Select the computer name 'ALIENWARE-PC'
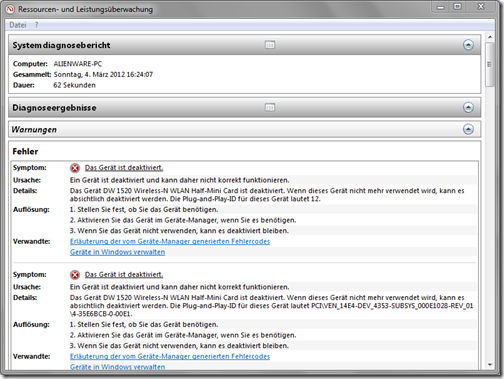 [78, 64]
